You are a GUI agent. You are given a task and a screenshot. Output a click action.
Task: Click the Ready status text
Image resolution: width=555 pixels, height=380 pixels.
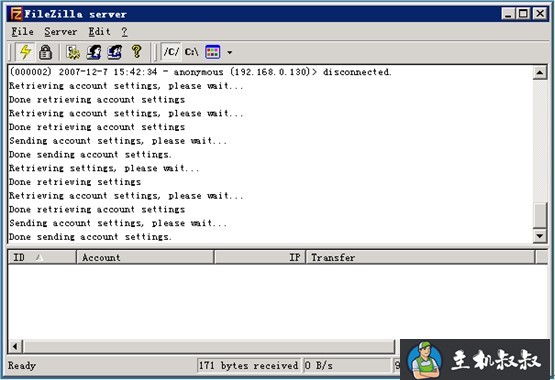(22, 365)
